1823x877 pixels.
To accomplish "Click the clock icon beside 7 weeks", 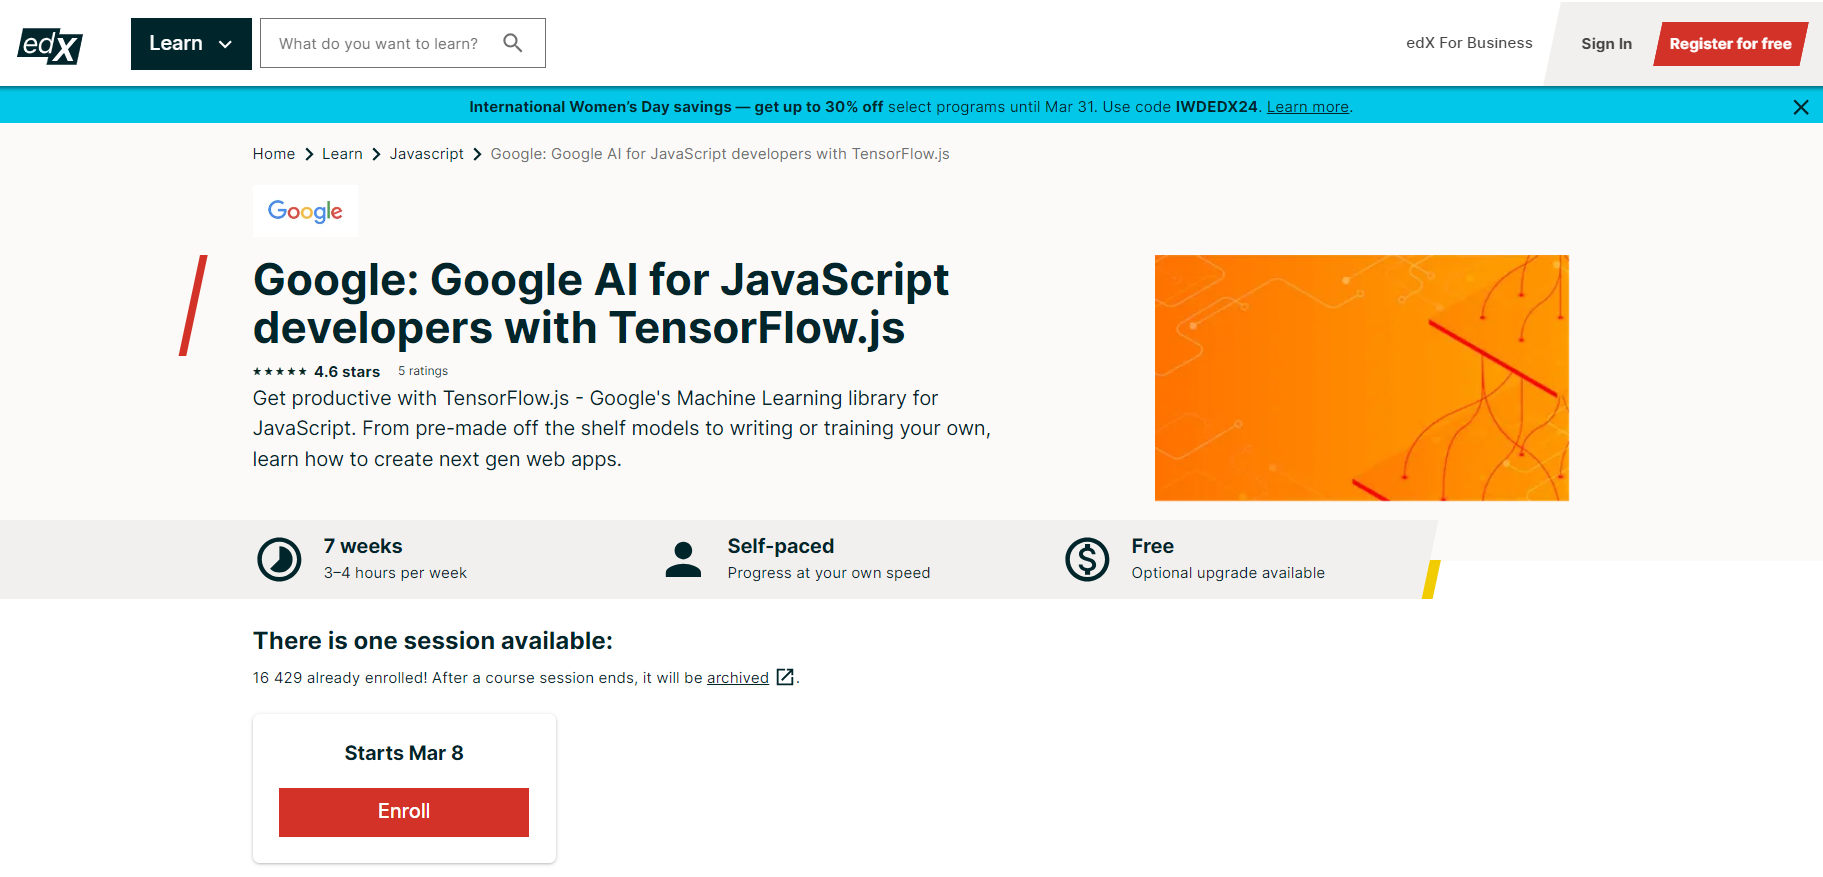I will tap(279, 559).
